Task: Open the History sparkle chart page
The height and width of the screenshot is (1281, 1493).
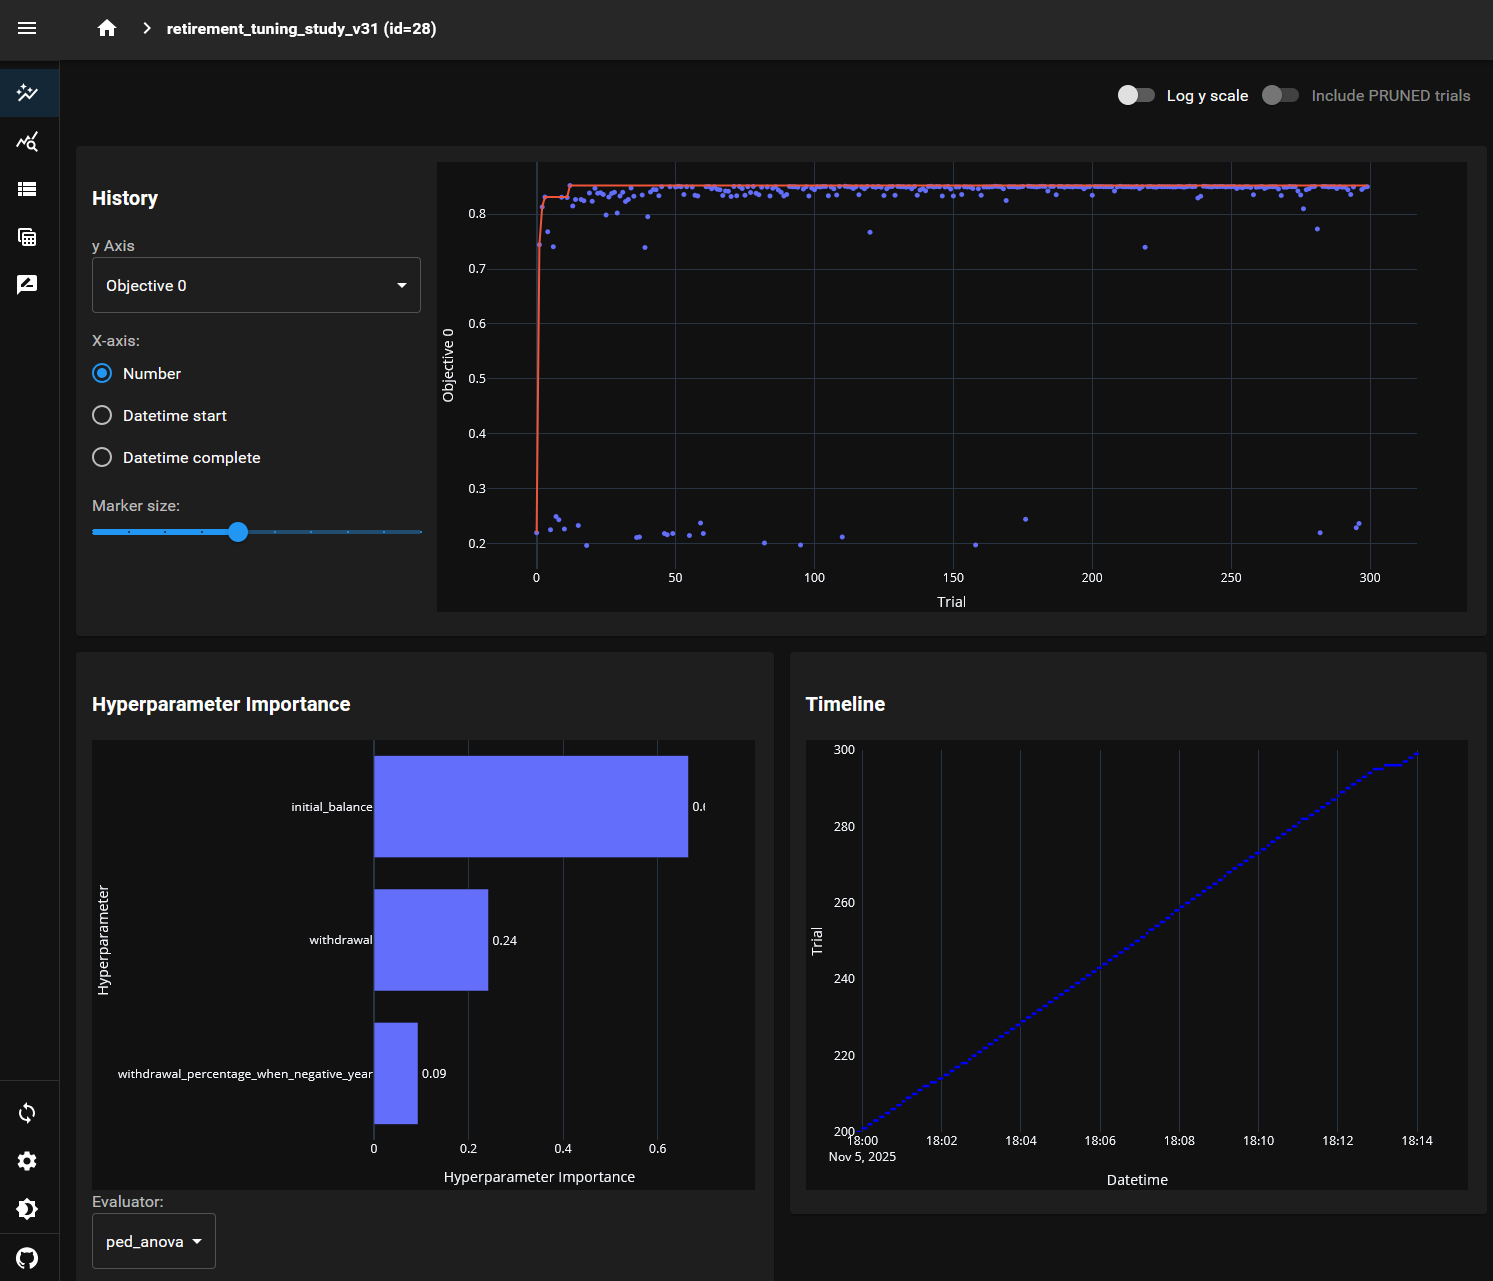Action: (x=27, y=93)
